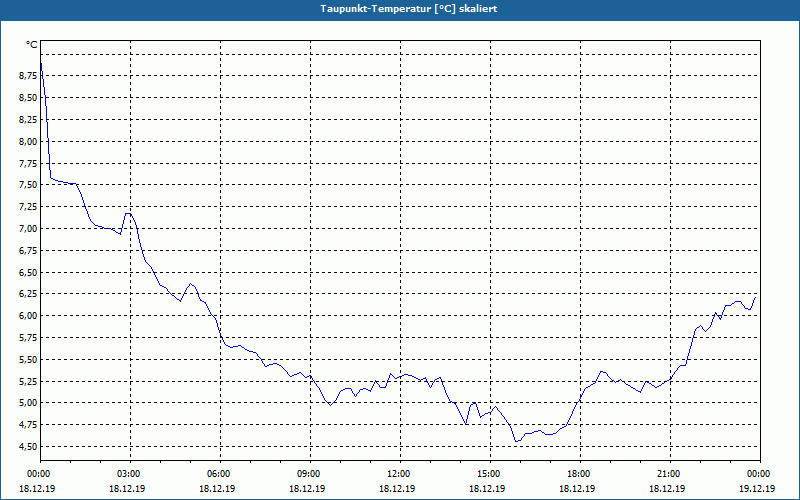Screen dimensions: 800x500
Task: Click the 19.12.19 date label
Action: pyautogui.click(x=757, y=488)
